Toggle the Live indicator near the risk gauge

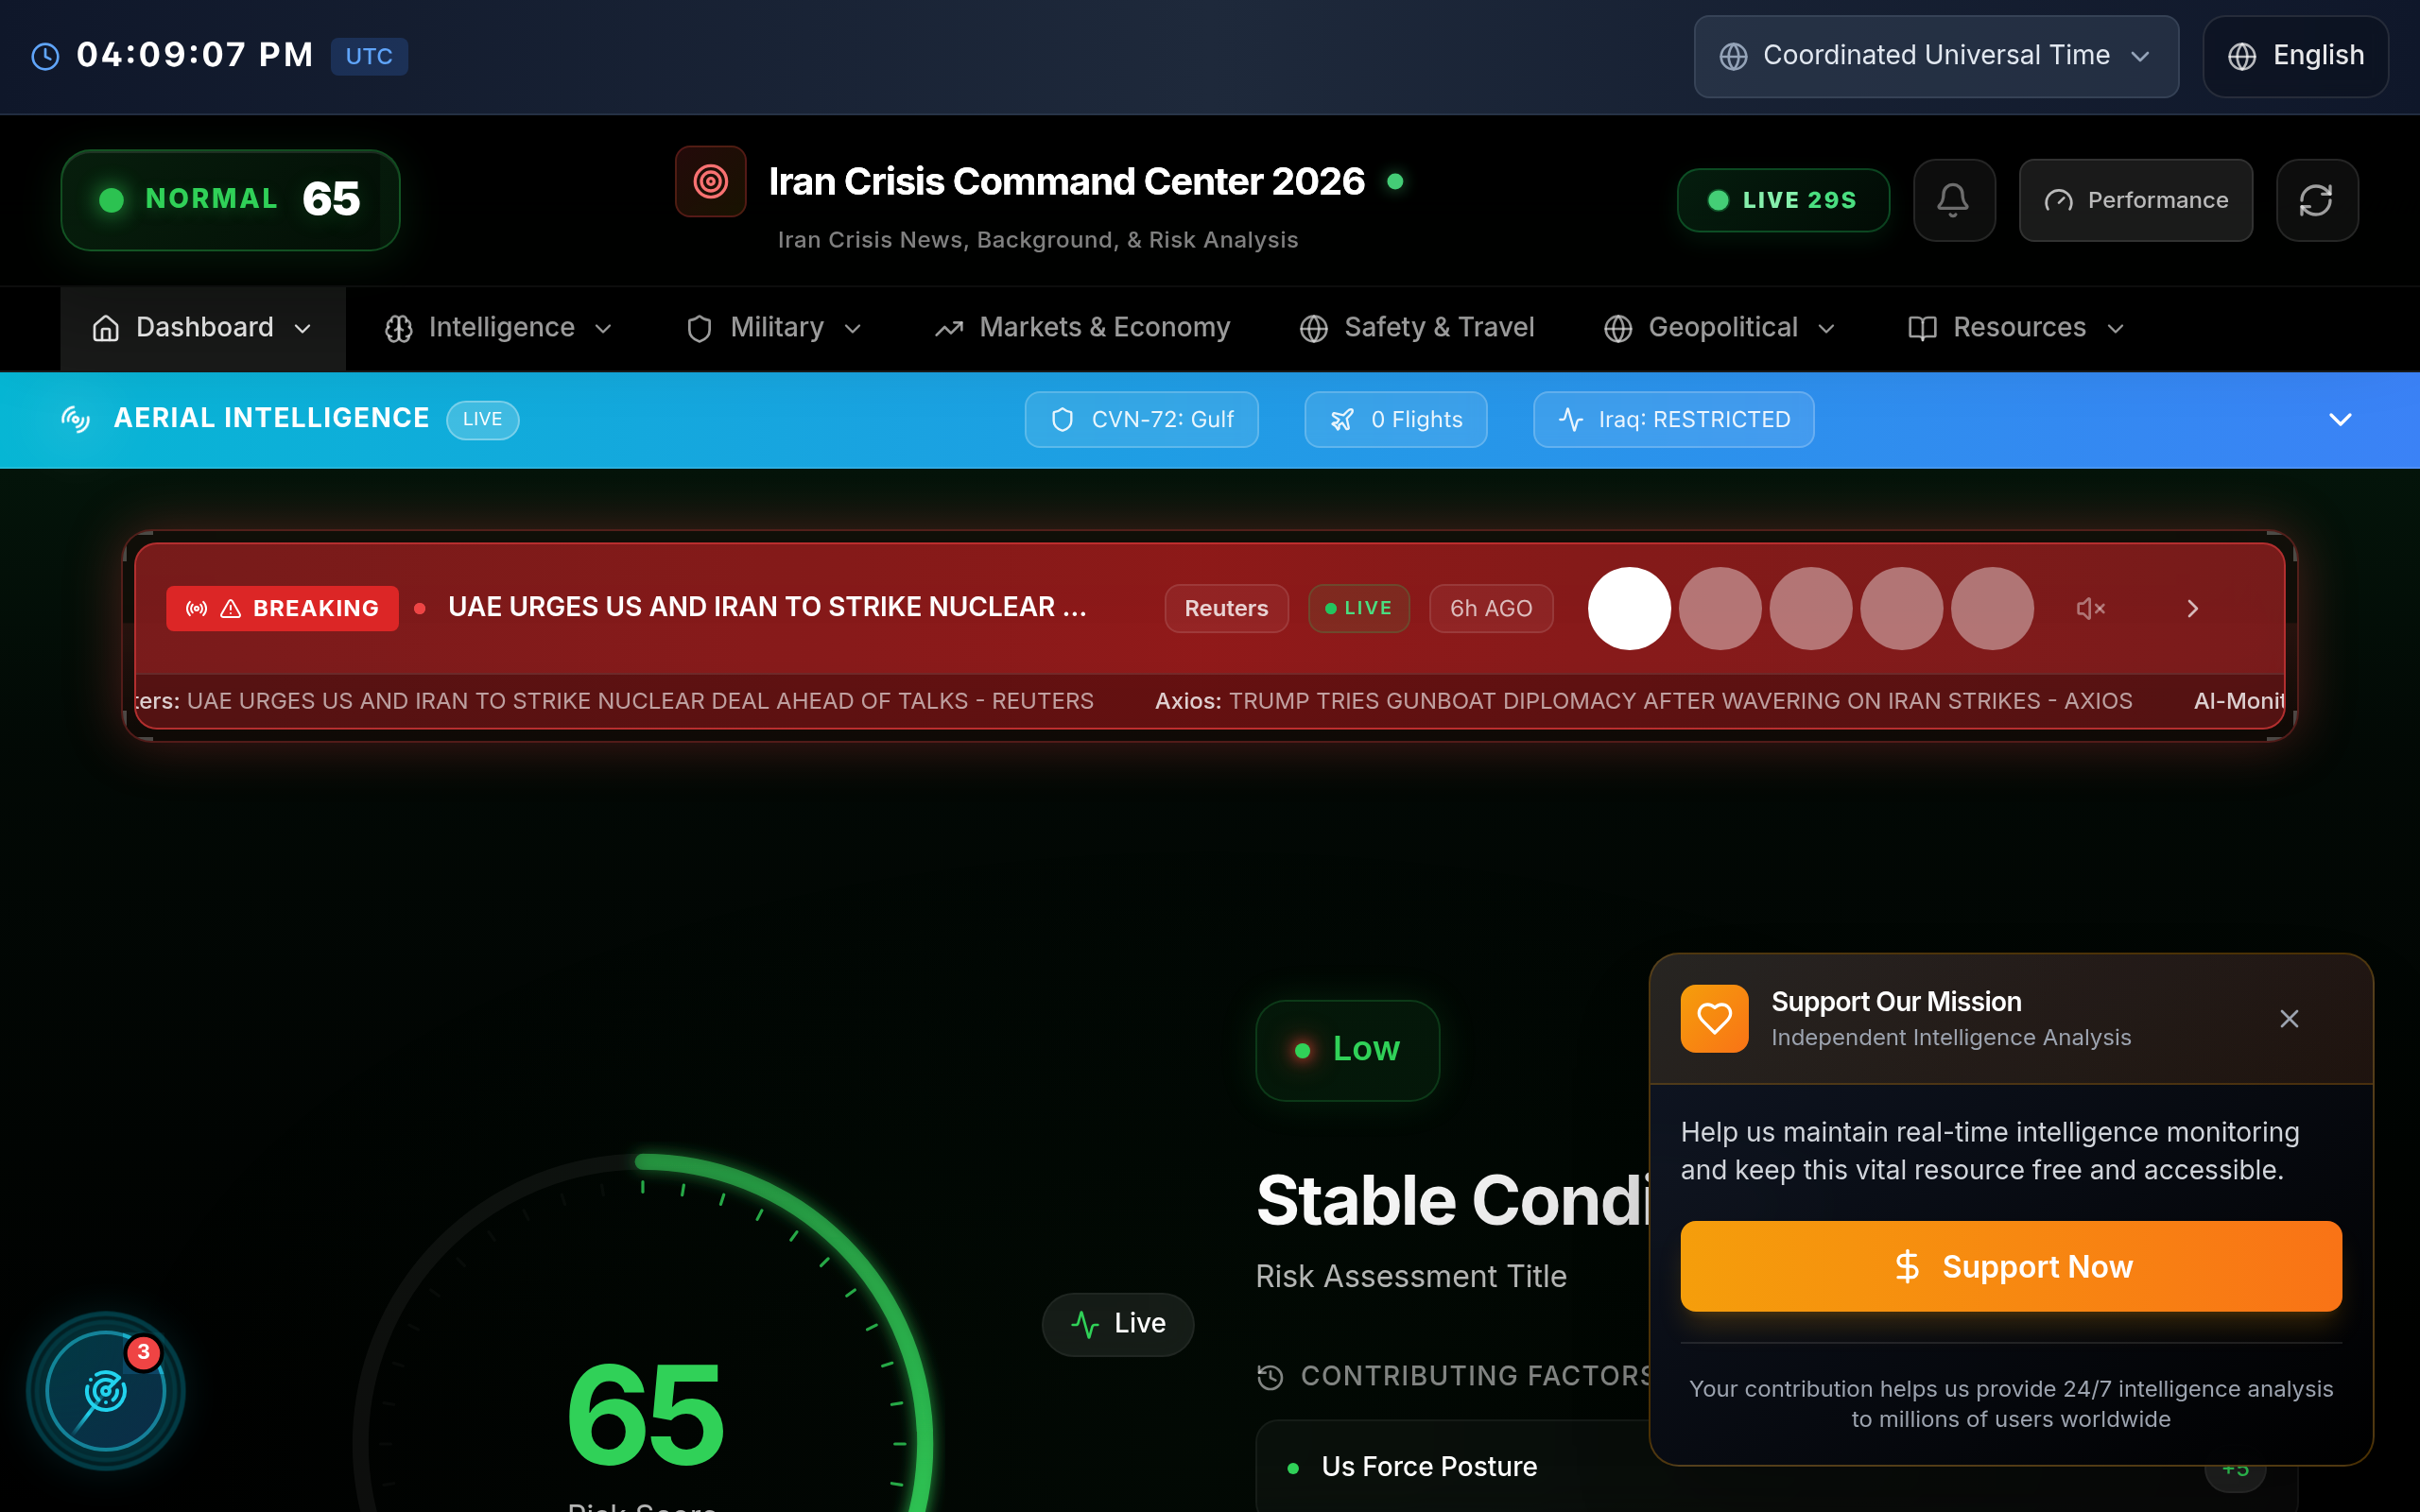point(1117,1322)
